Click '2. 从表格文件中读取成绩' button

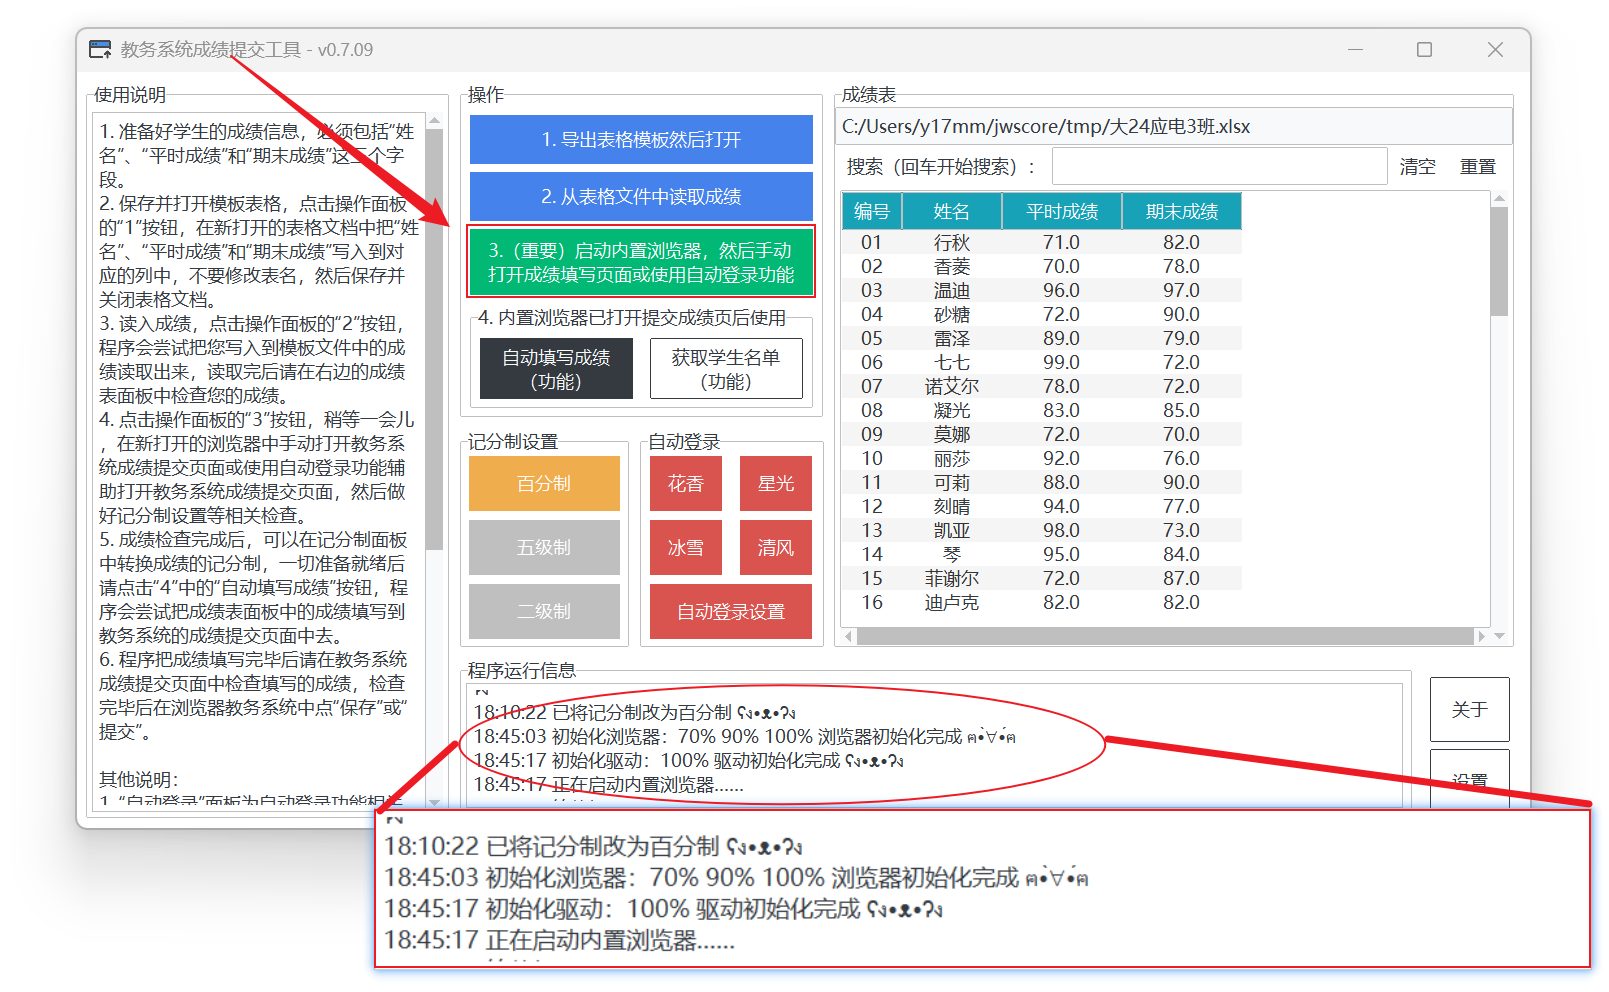[x=640, y=197]
